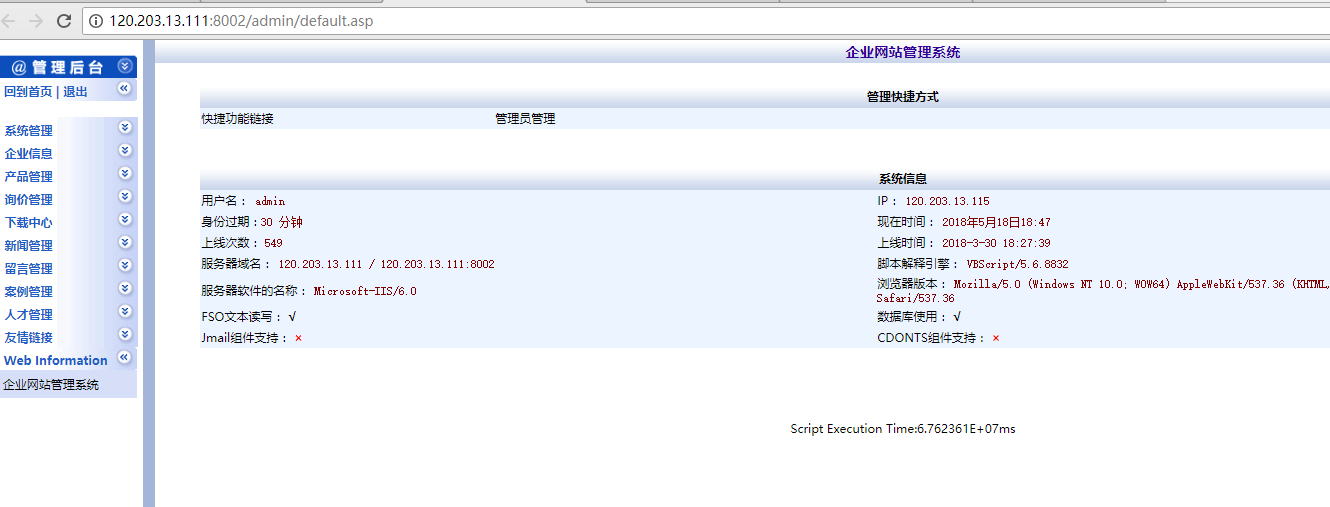Screen dimensions: 1330x507
Task: Click the 数据库使用 check mark
Action: tap(957, 317)
